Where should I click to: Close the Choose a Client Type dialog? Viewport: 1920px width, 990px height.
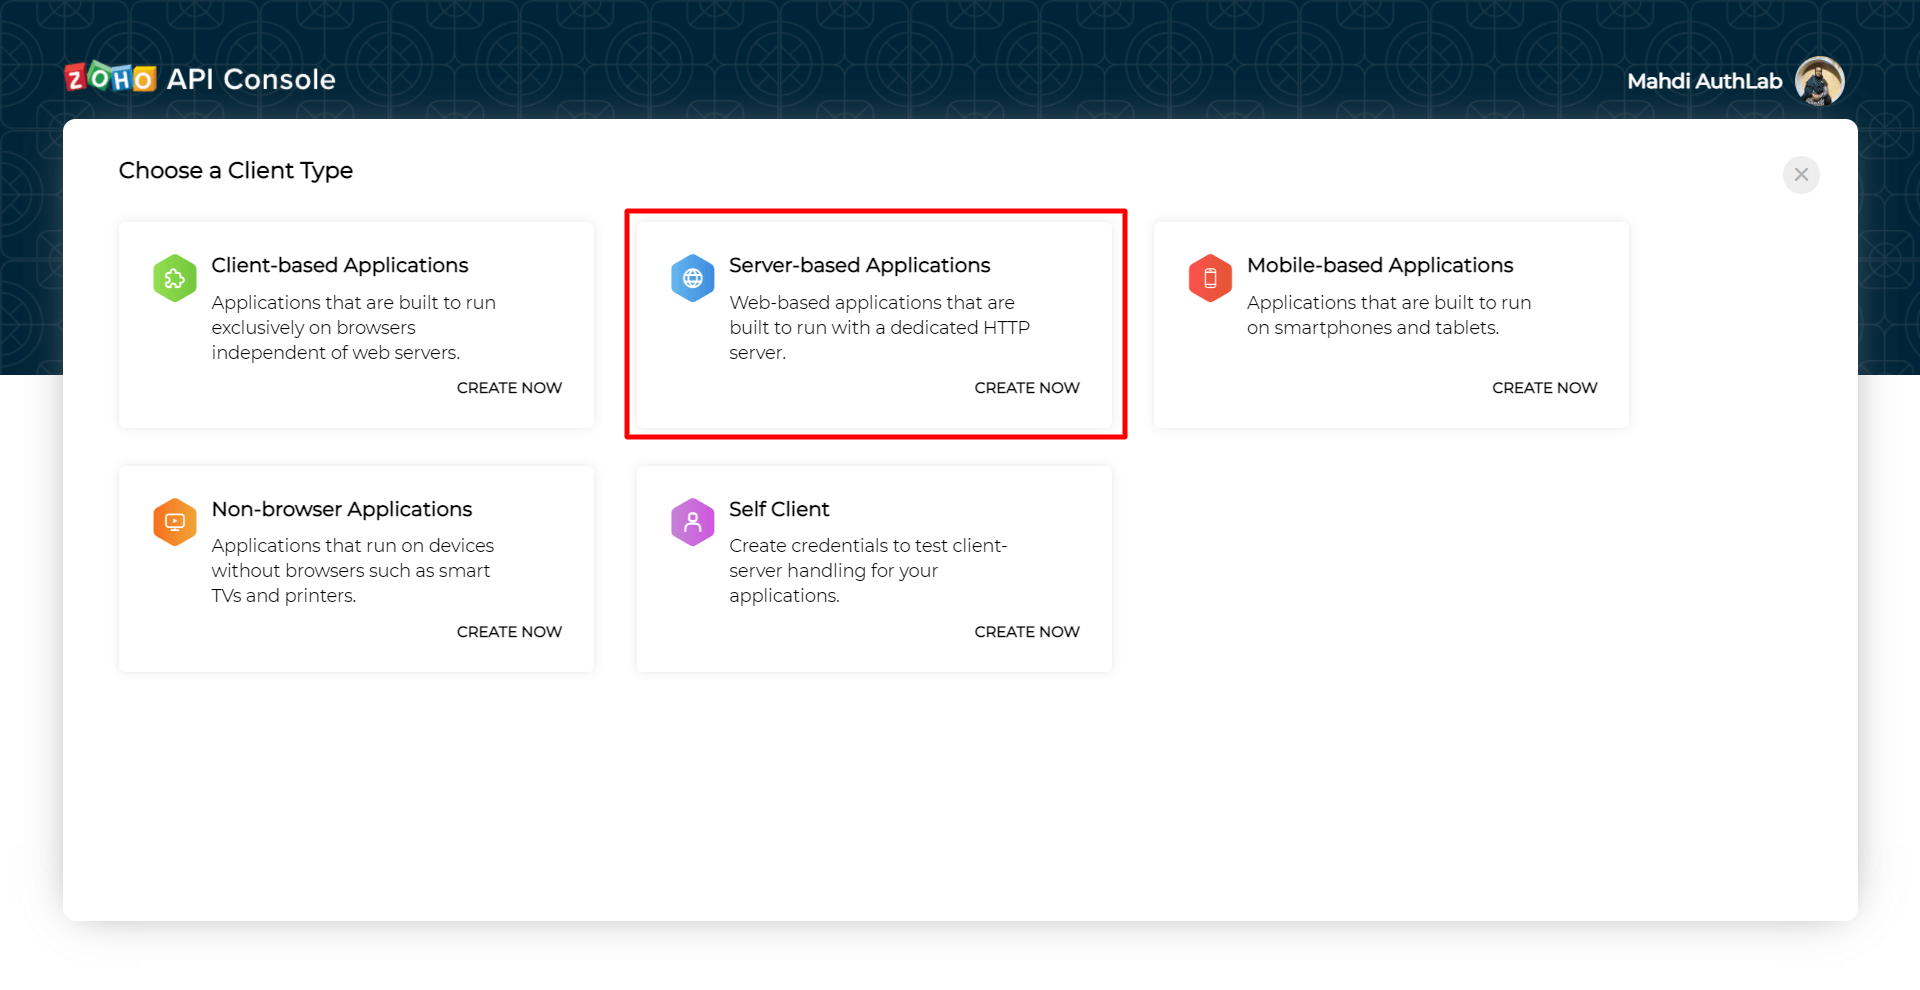click(x=1801, y=175)
